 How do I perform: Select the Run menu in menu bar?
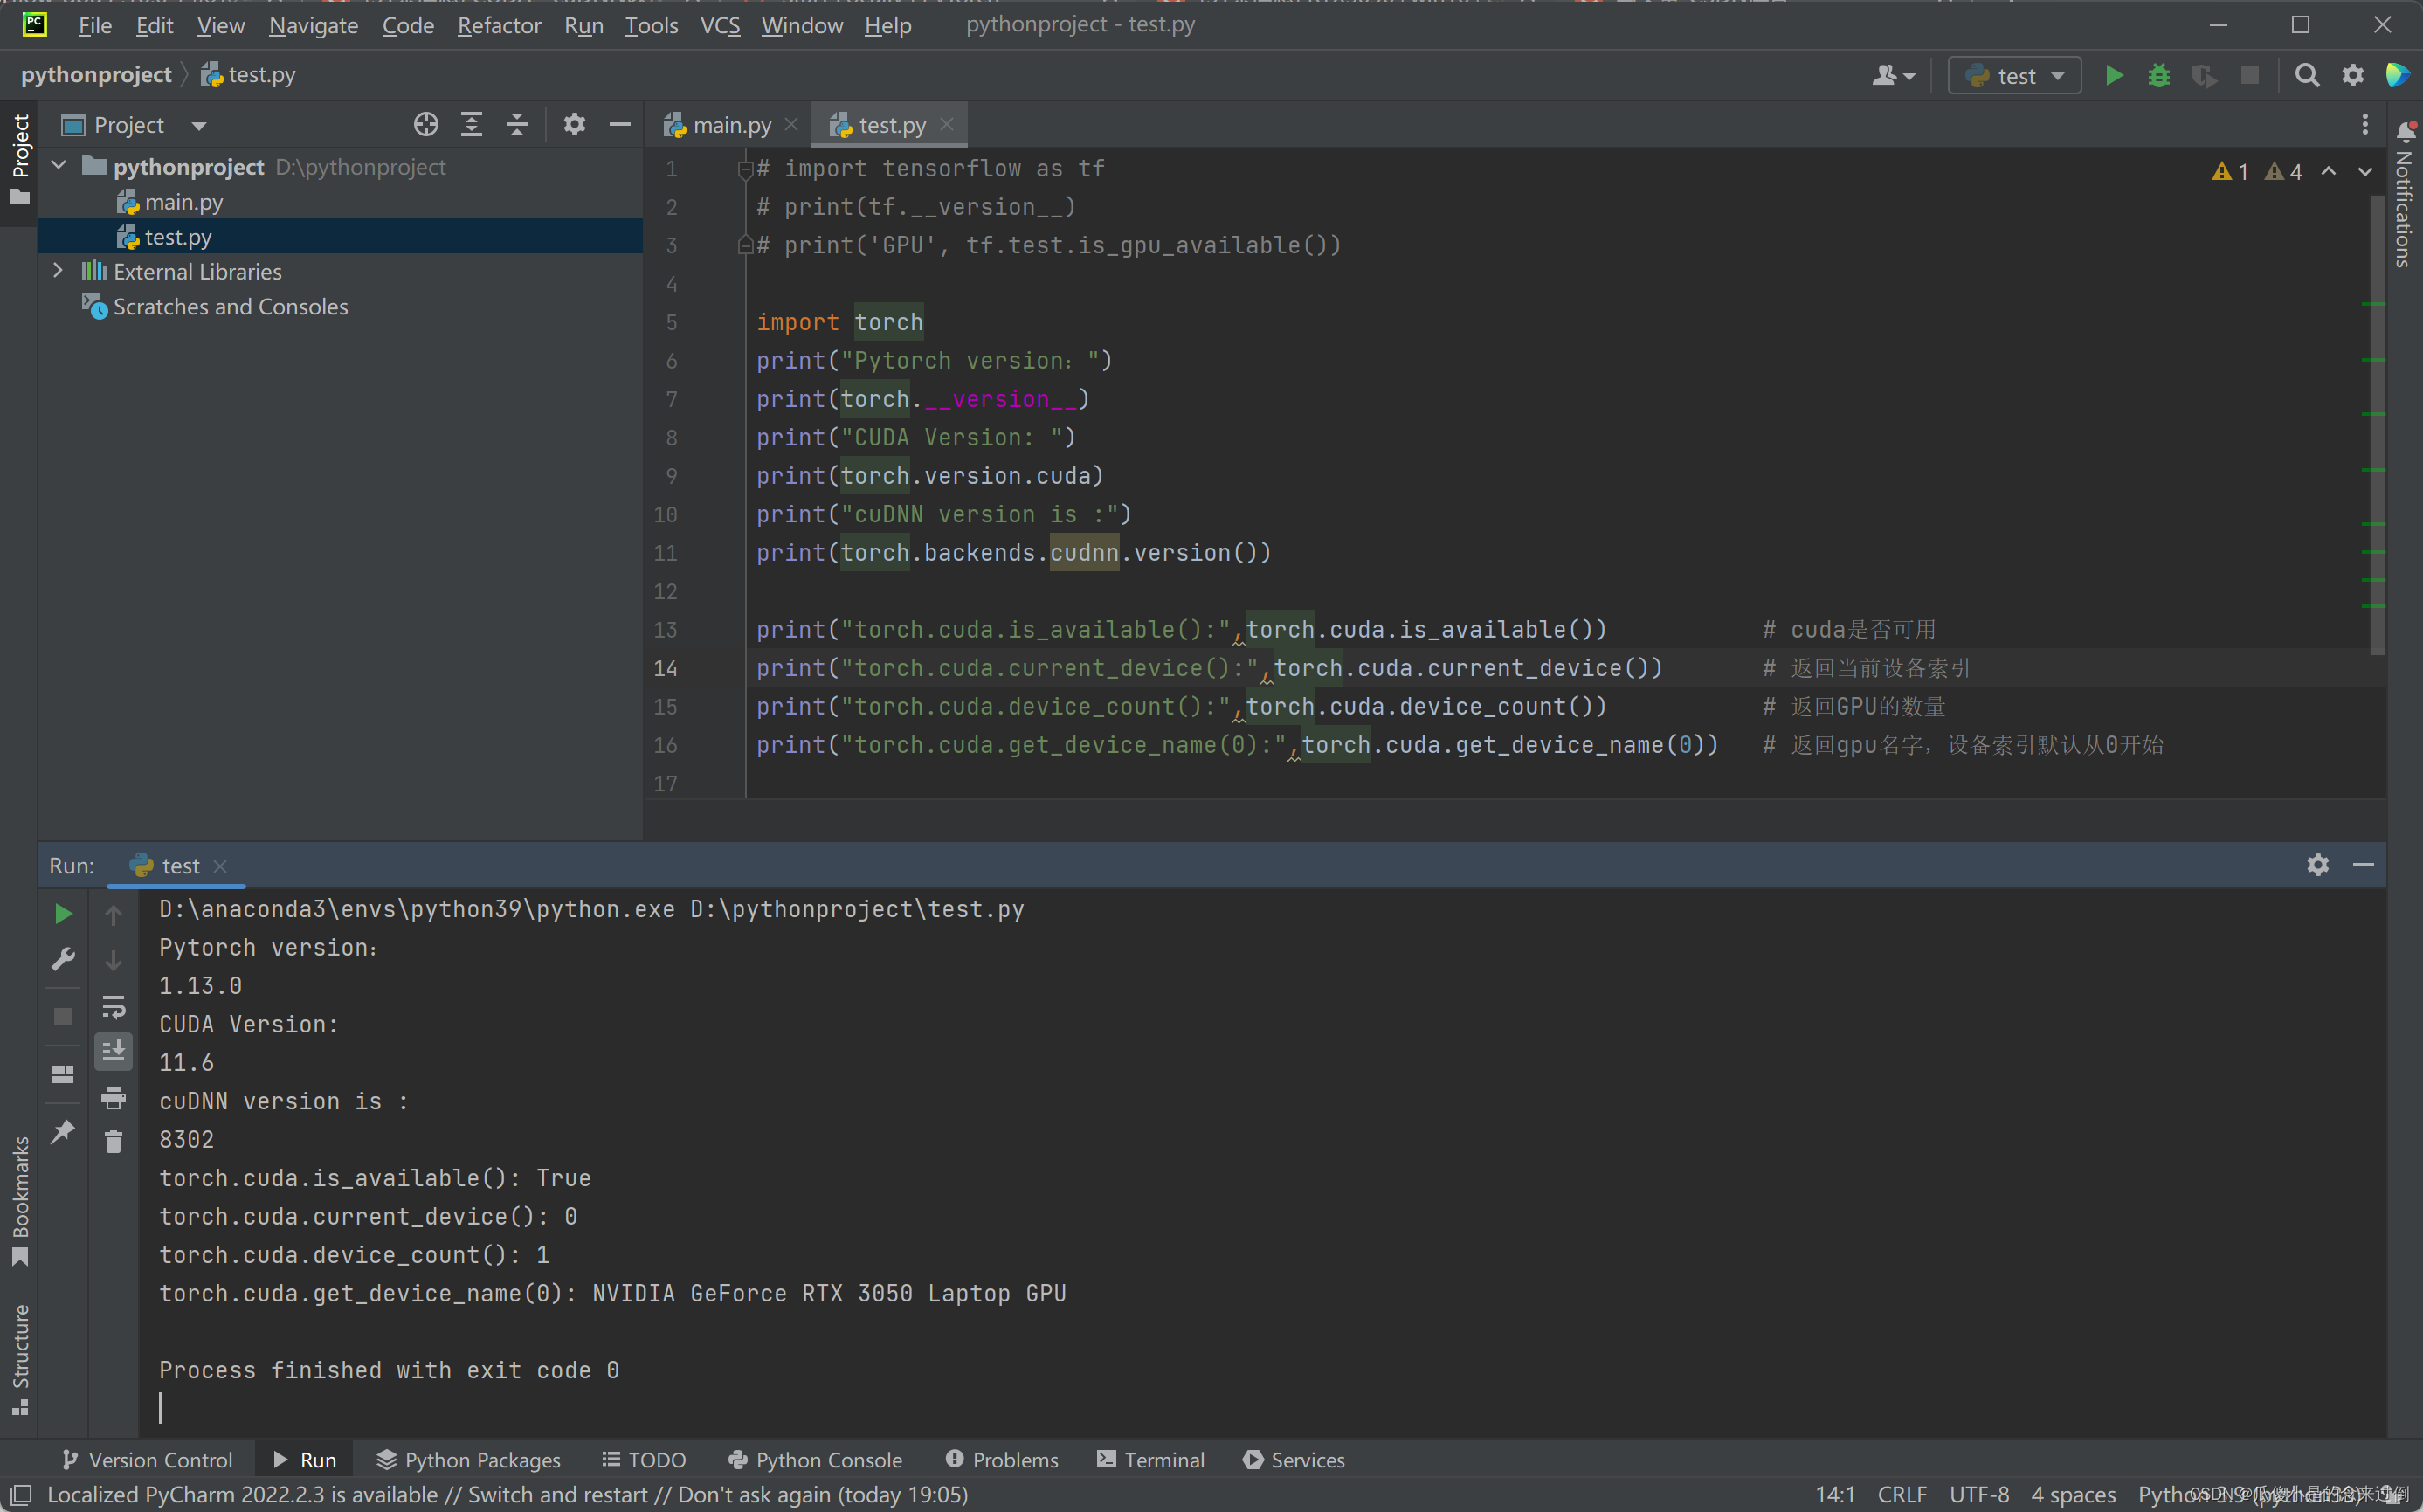click(x=582, y=24)
